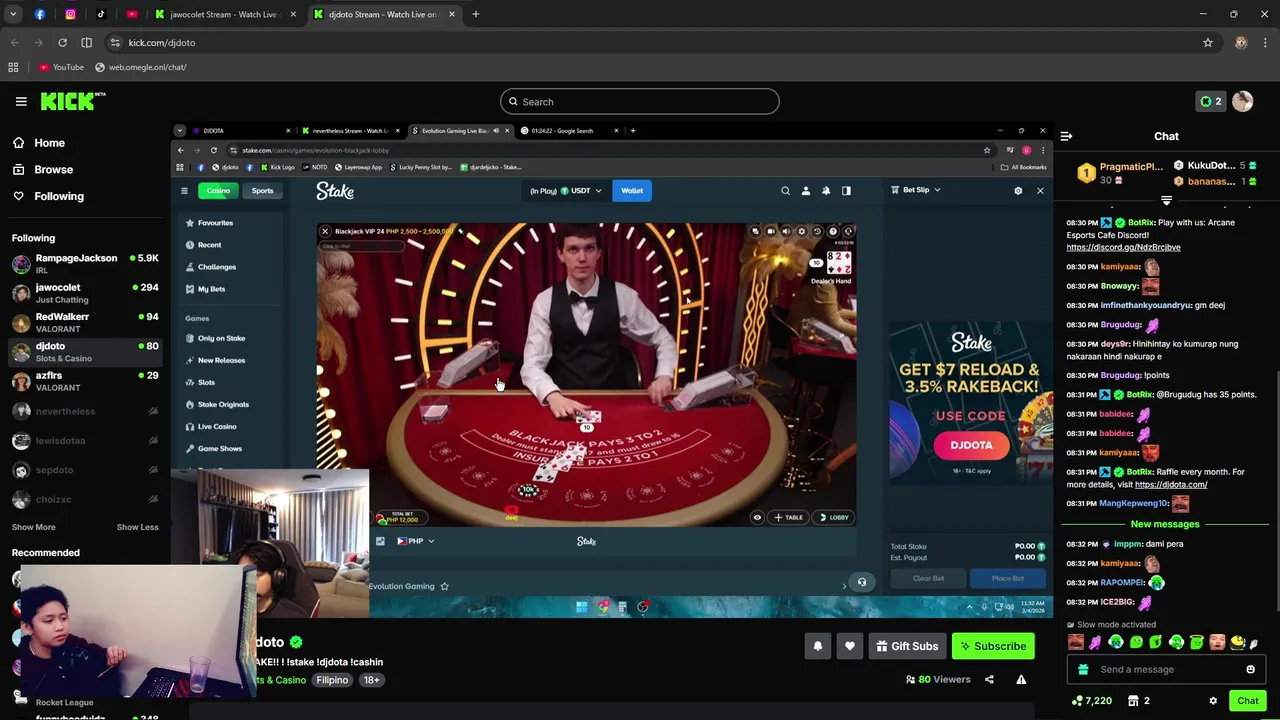Open jawocolet channel in sidebar
The height and width of the screenshot is (720, 1280).
point(85,293)
